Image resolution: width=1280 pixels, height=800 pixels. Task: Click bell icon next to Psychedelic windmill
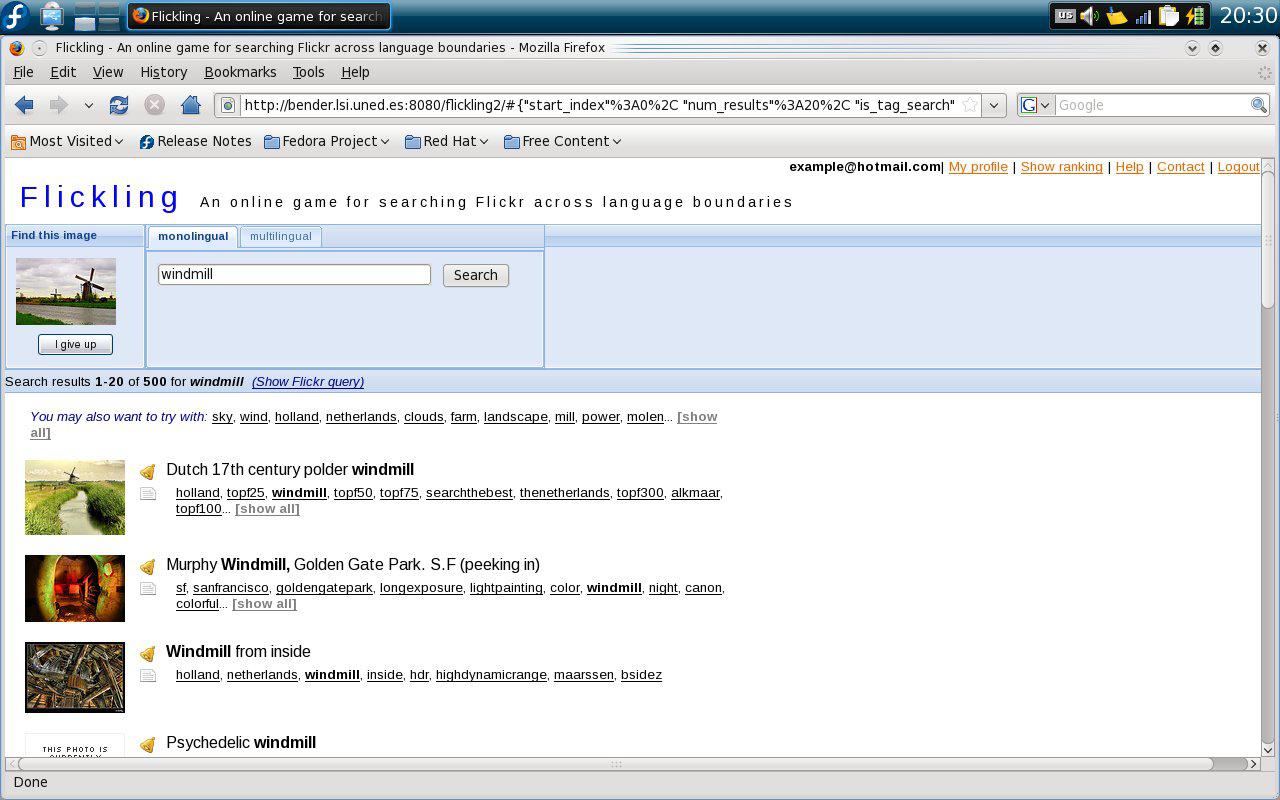pyautogui.click(x=148, y=744)
